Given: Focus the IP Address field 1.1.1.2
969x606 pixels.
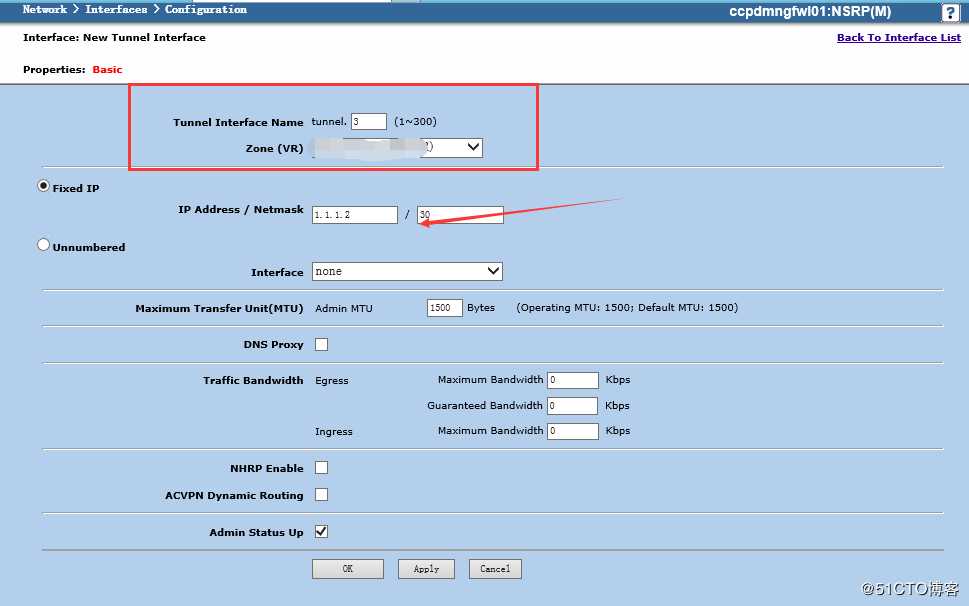Looking at the screenshot, I should click(x=355, y=215).
